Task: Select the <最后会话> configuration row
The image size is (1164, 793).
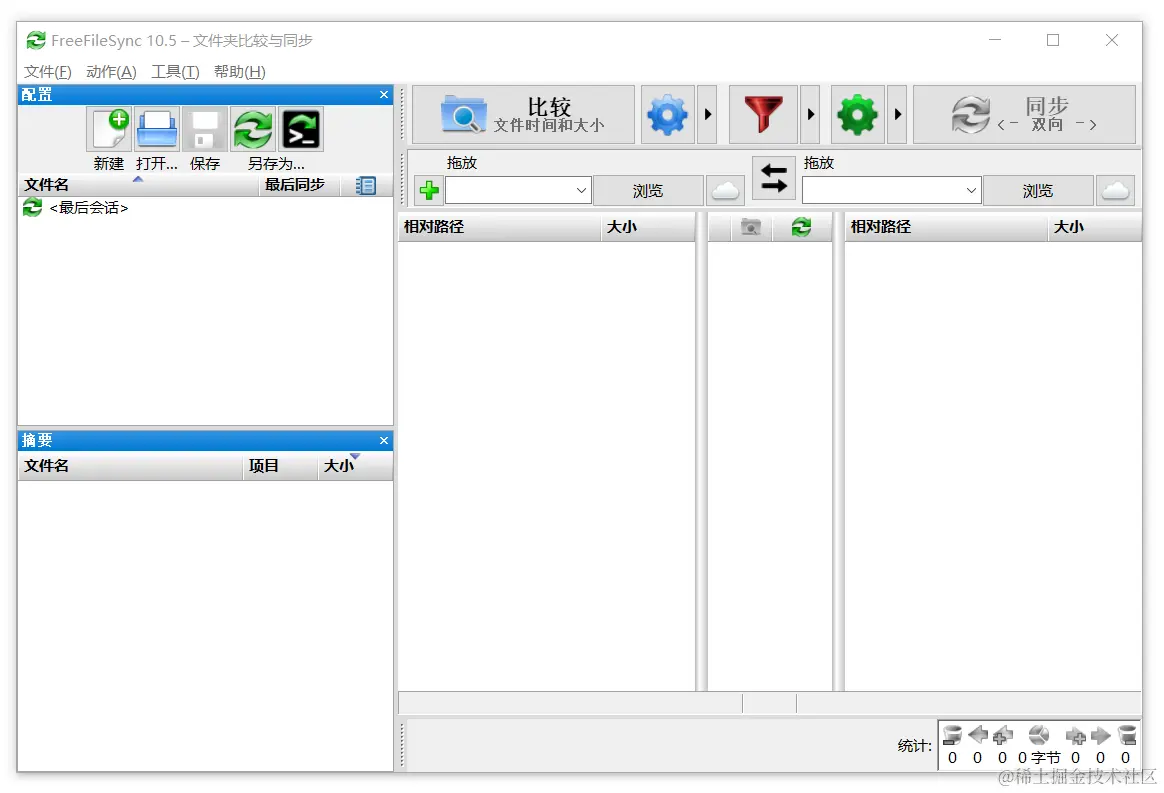Action: 205,208
